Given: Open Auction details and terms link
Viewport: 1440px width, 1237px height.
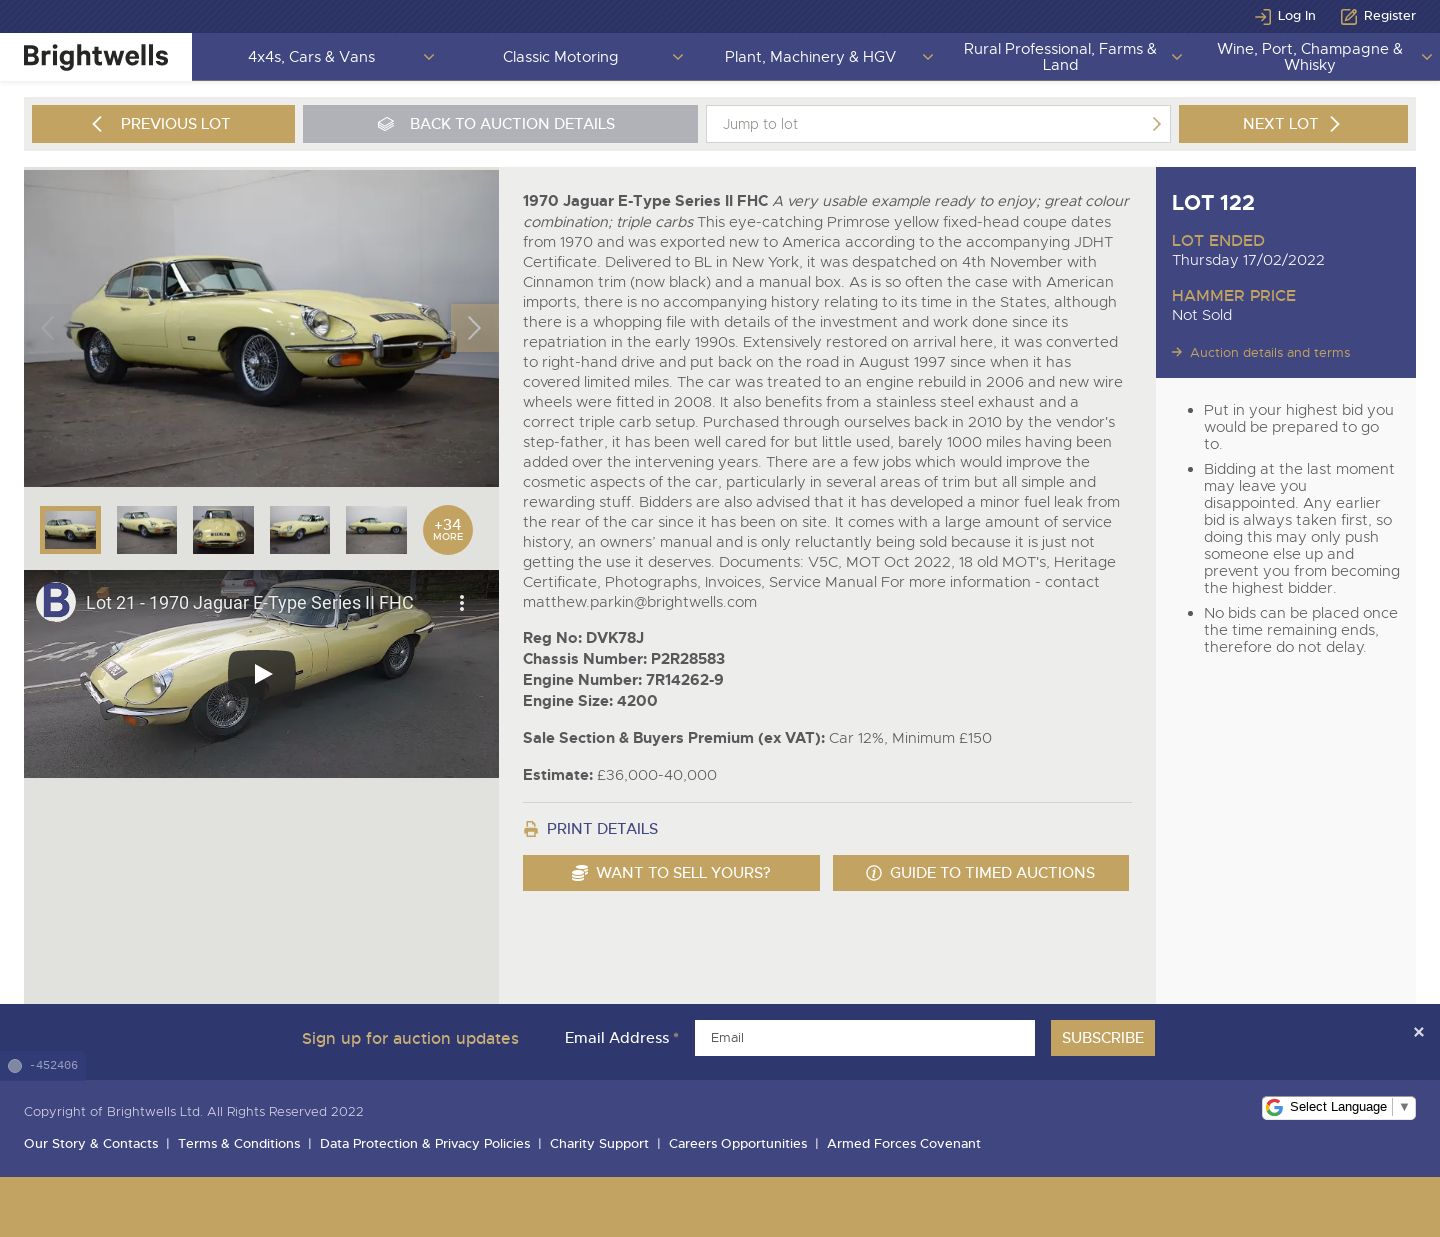Looking at the screenshot, I should pos(1270,353).
